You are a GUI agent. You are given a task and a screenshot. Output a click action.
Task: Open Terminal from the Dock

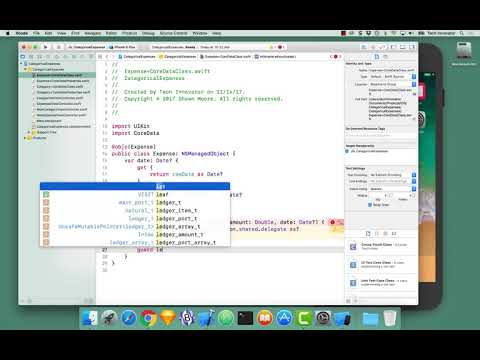coord(245,318)
